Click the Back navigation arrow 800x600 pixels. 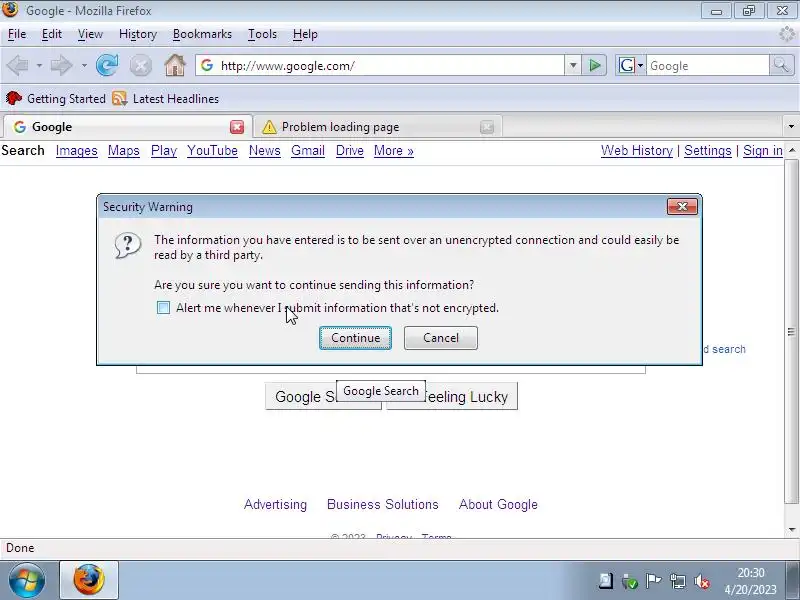tap(18, 65)
